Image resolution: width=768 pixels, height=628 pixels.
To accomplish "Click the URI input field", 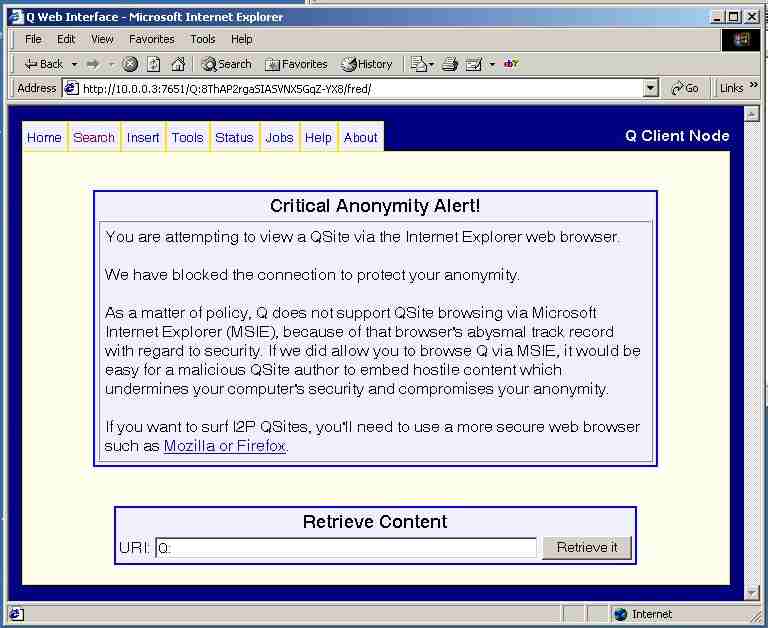I will tap(346, 548).
